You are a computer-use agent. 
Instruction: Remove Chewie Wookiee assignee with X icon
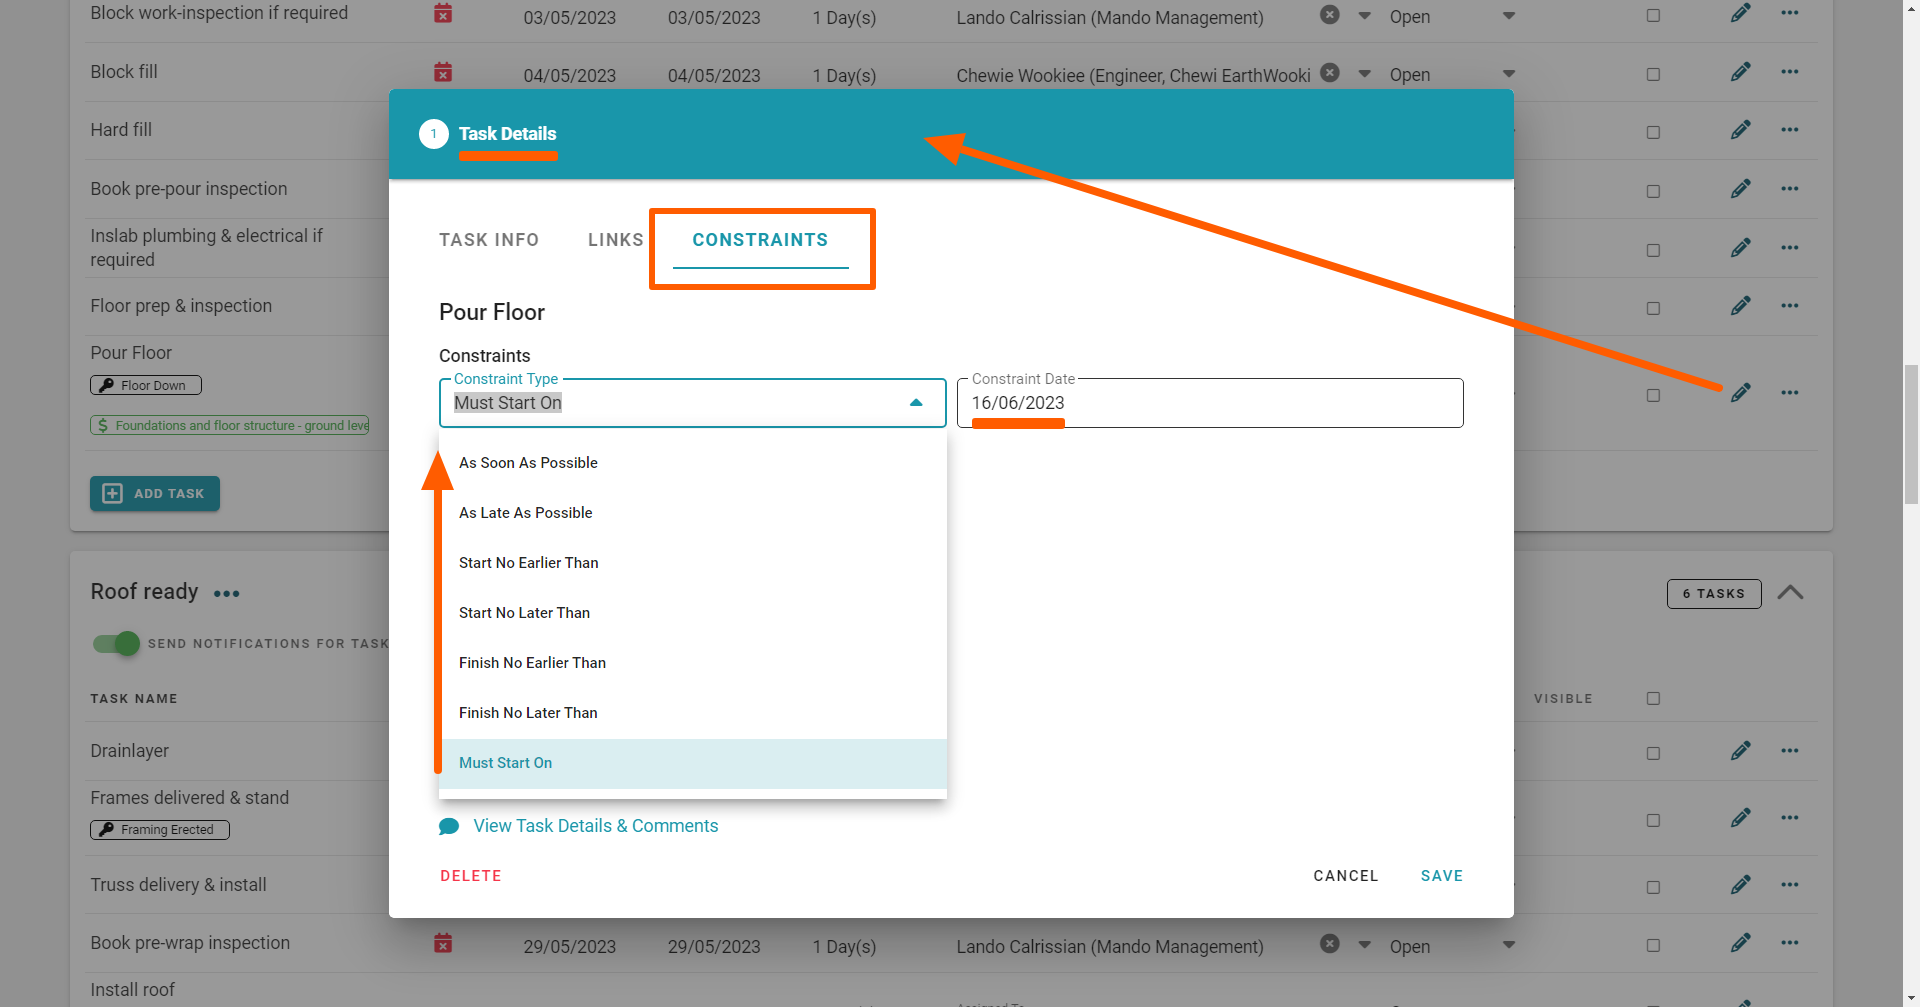(1330, 72)
